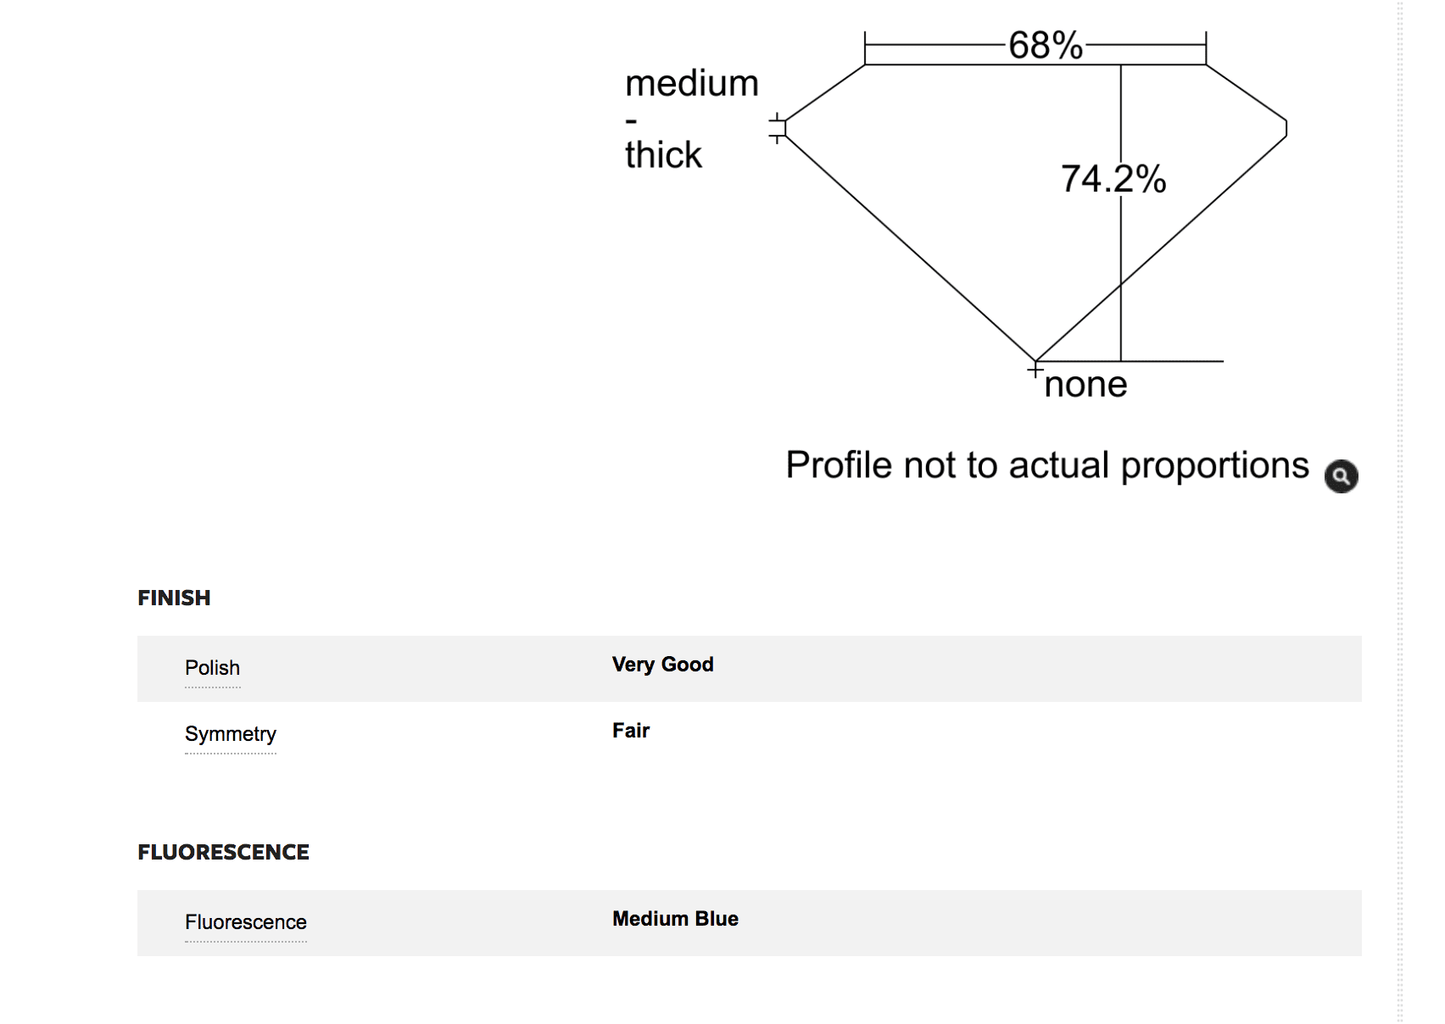
Task: Click the medium - thick girdle label
Action: pos(691,118)
